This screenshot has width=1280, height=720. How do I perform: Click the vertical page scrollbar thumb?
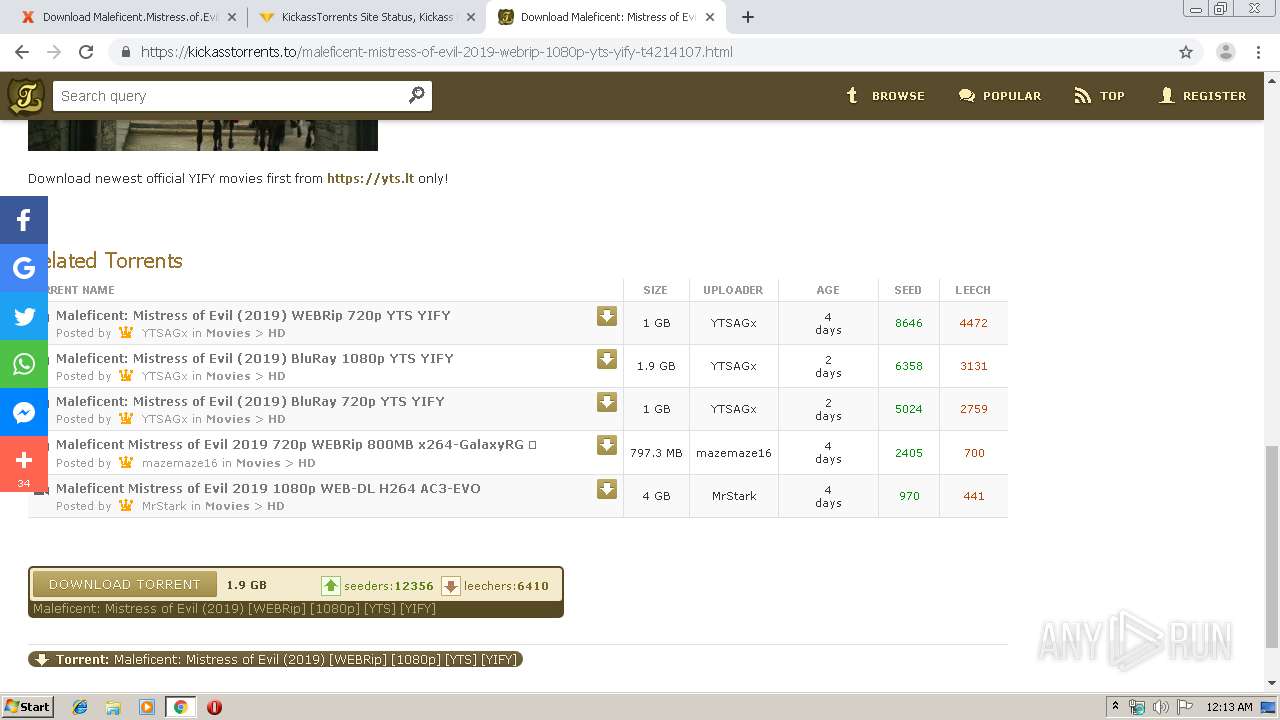coord(1272,548)
